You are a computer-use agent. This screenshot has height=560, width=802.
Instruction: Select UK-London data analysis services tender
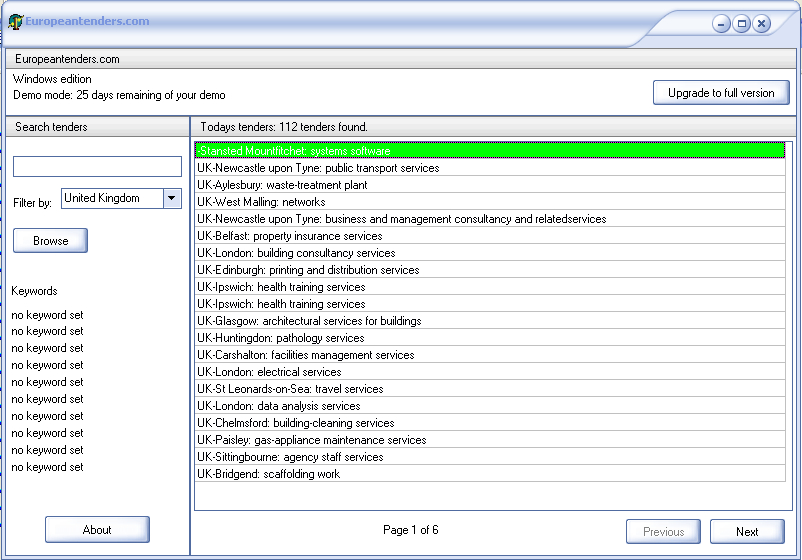pyautogui.click(x=490, y=406)
